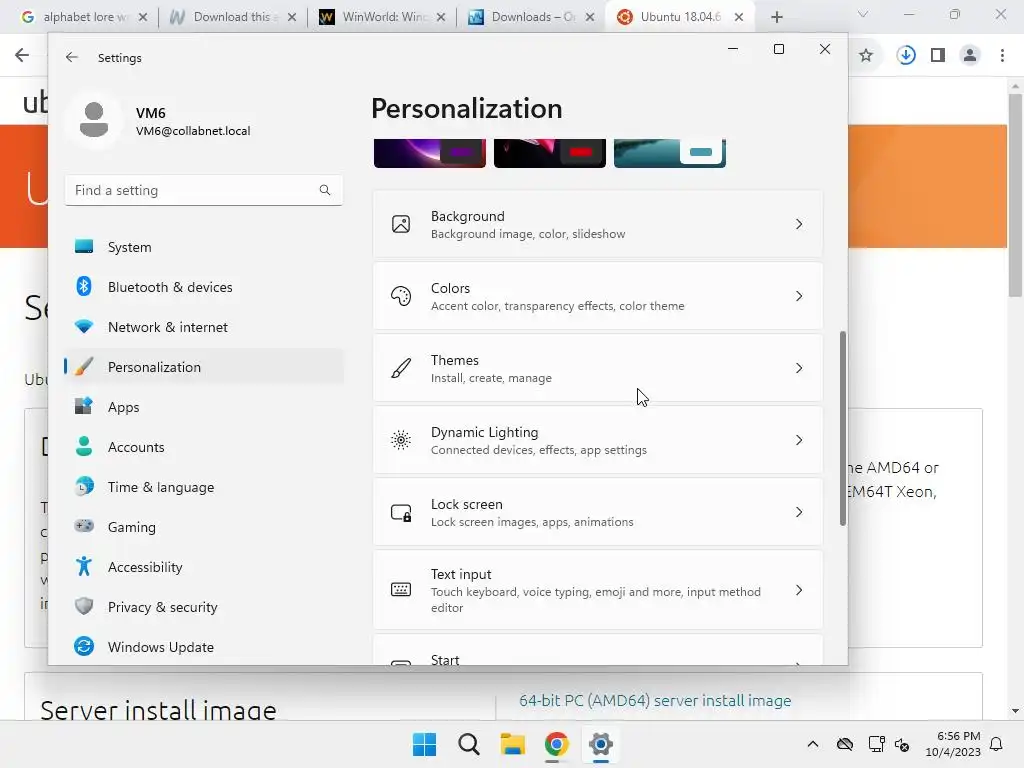This screenshot has height=768, width=1024.
Task: Open the clock showing 6:56 PM
Action: pyautogui.click(x=953, y=744)
